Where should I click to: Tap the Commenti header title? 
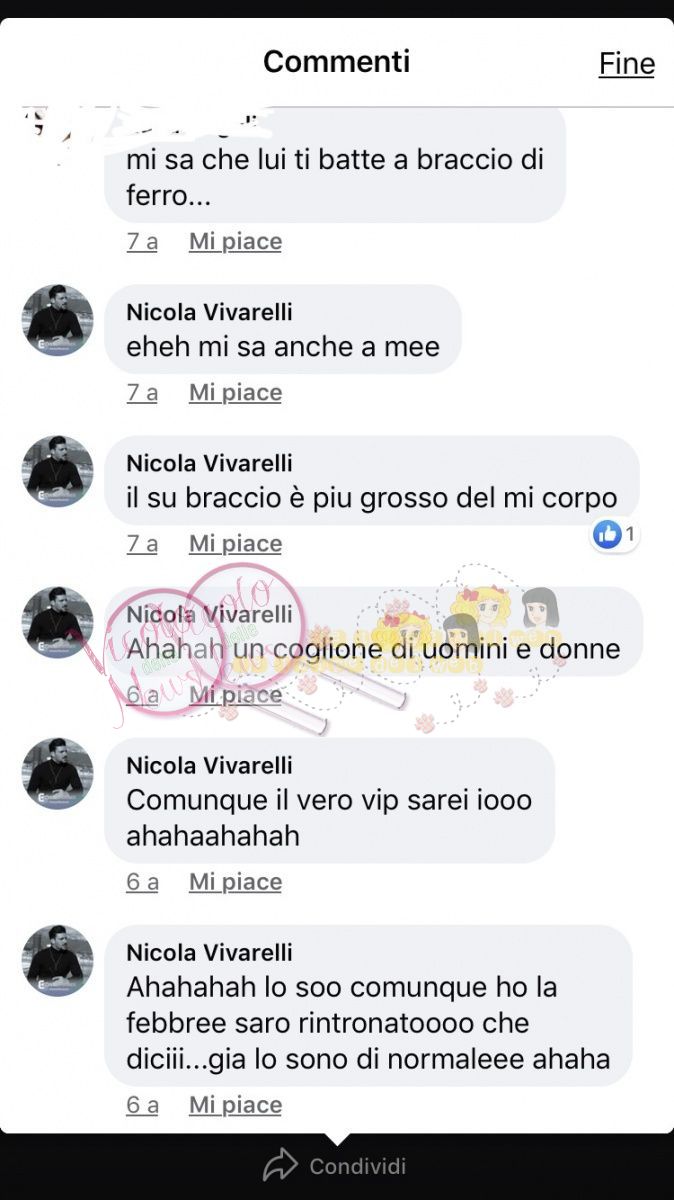pos(337,61)
